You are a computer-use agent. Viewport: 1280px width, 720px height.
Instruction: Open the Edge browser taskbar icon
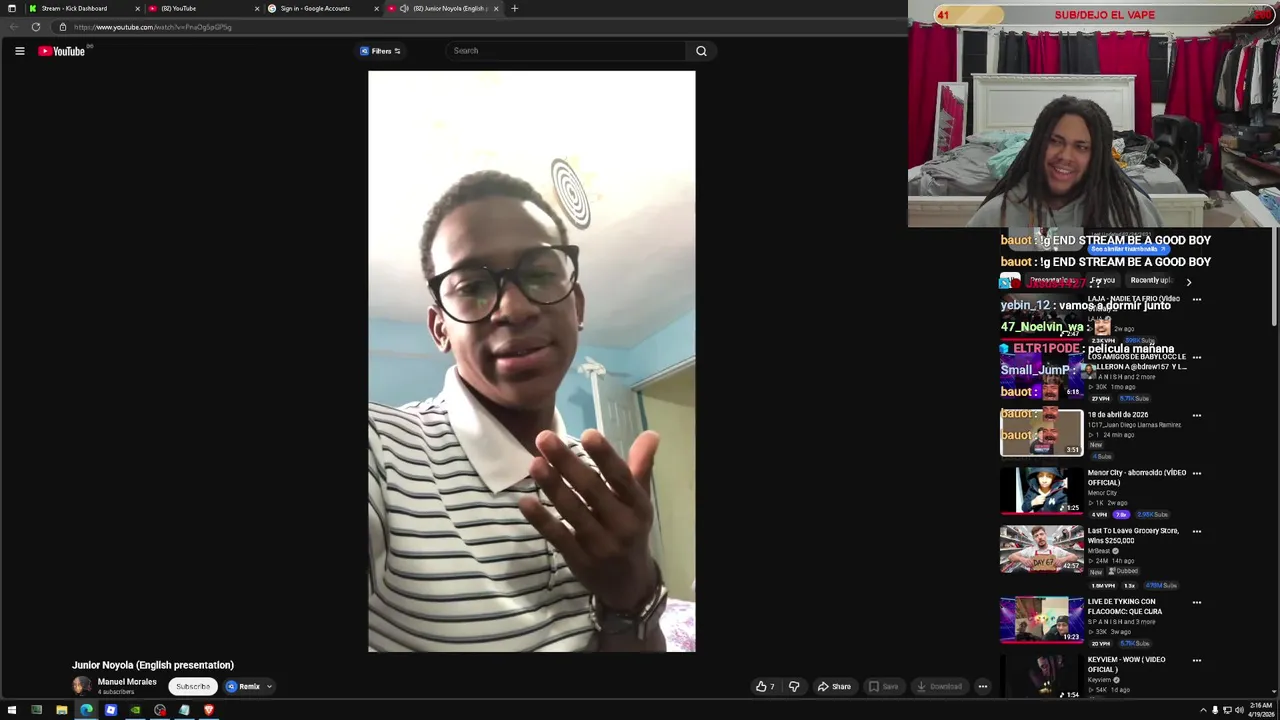[x=86, y=710]
